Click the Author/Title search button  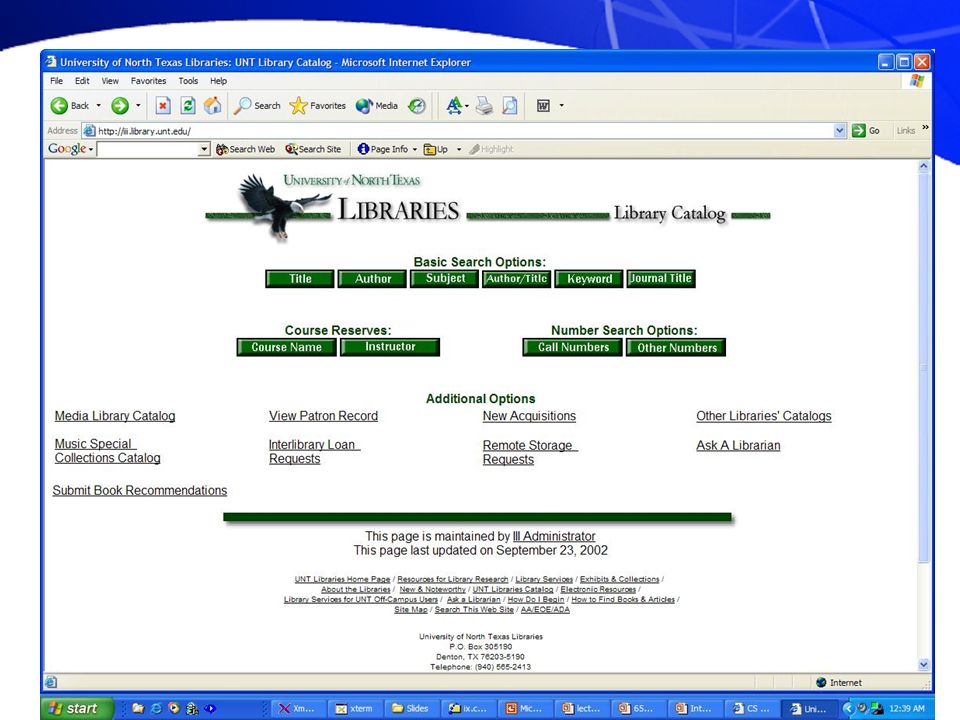tap(517, 279)
